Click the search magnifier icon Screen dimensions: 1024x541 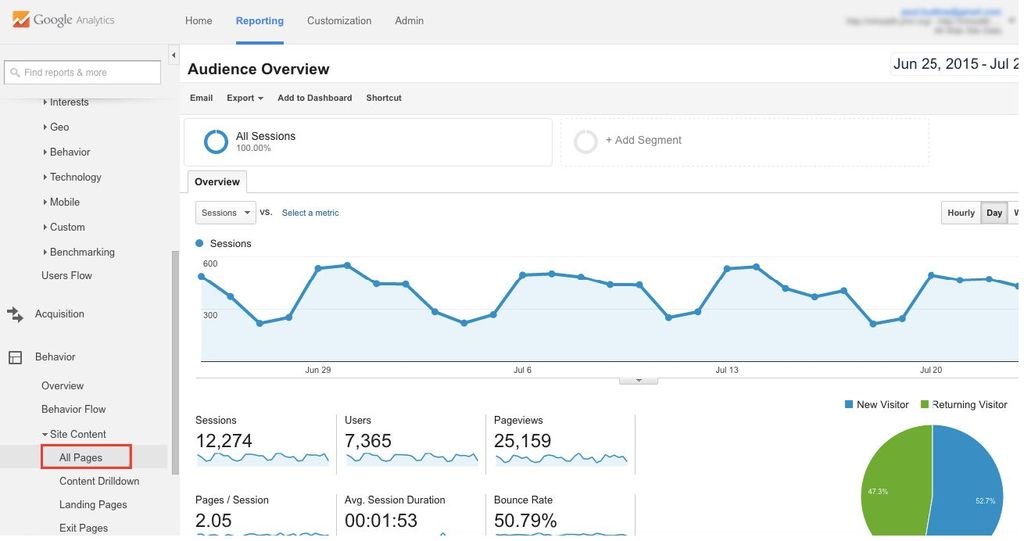[14, 73]
